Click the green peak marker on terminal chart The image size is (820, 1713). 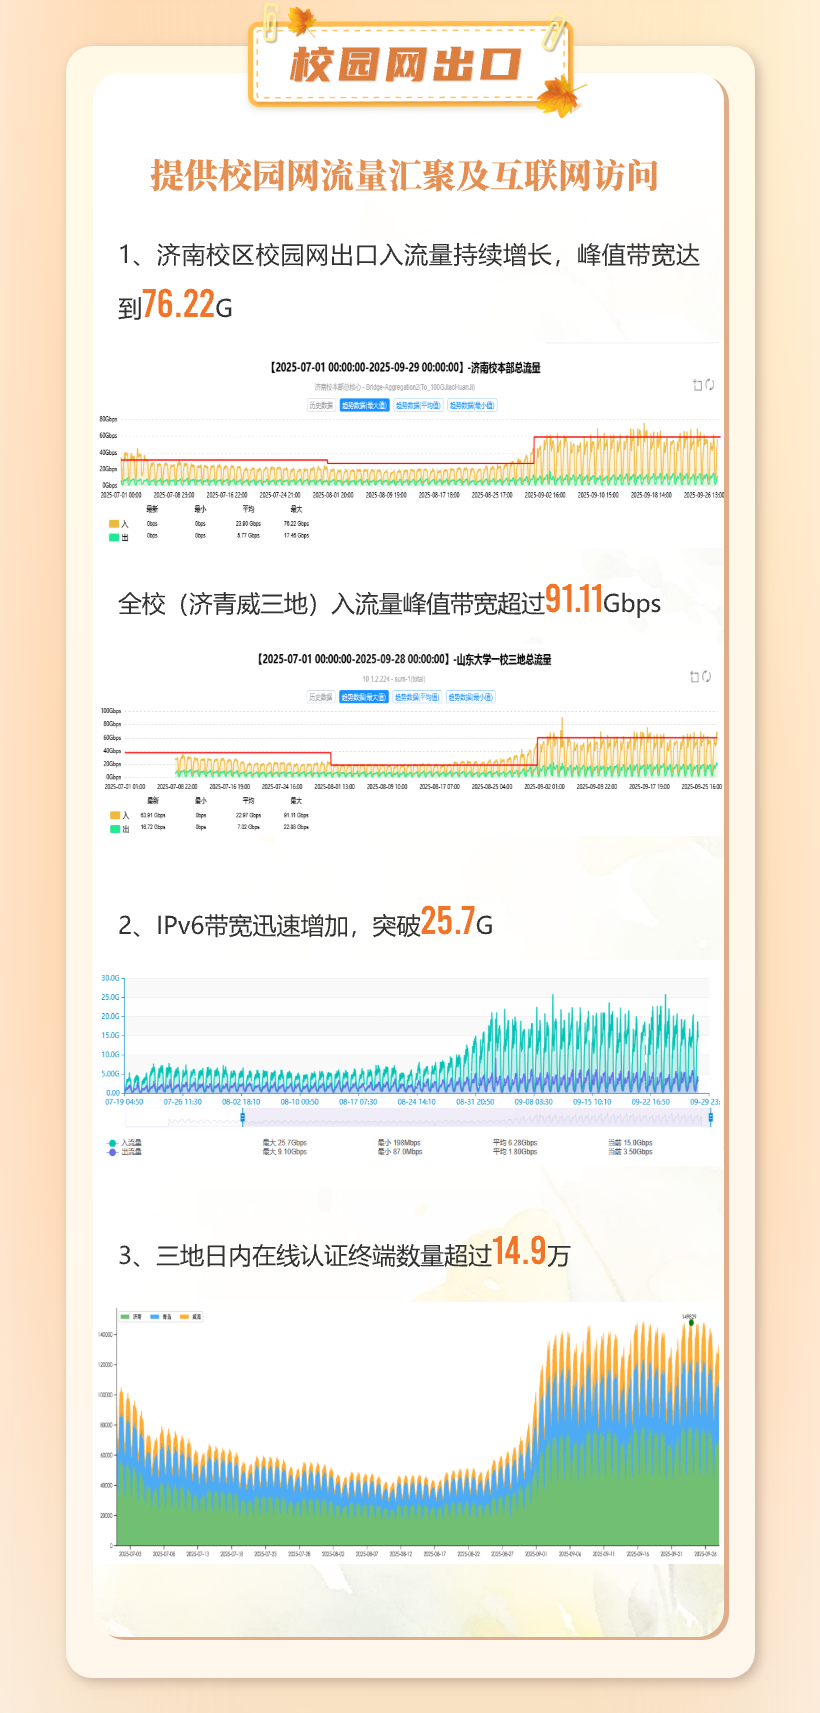click(690, 1323)
